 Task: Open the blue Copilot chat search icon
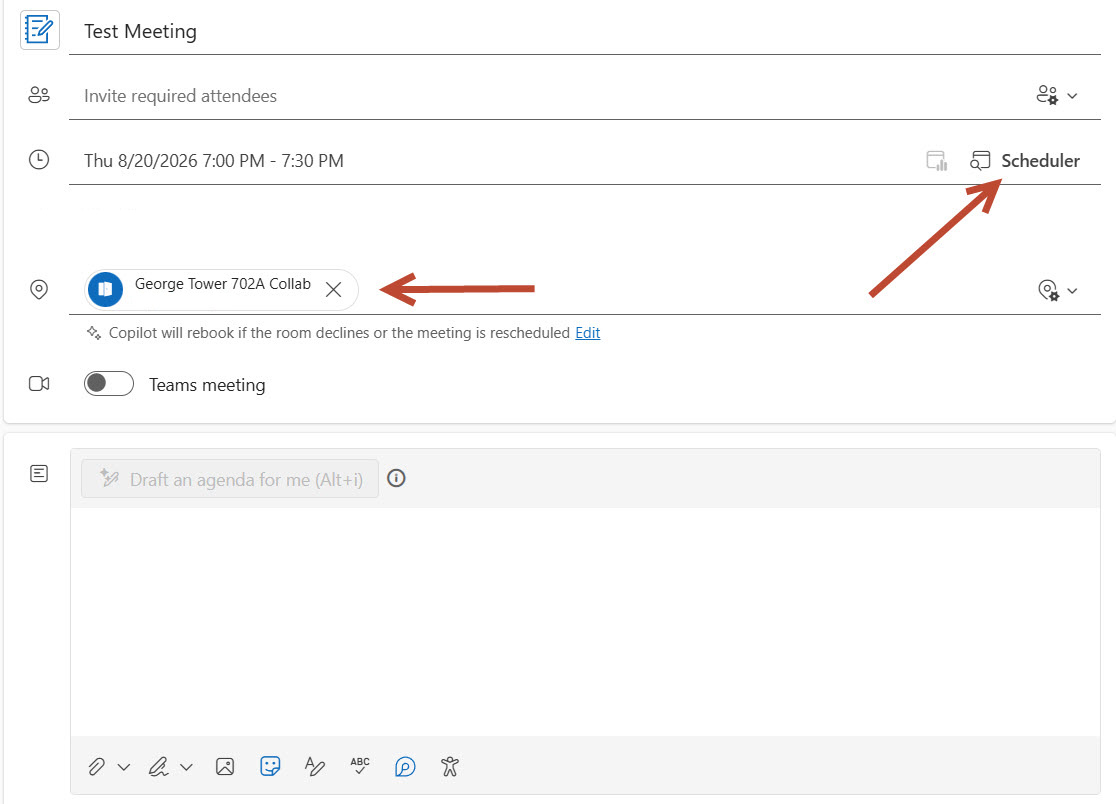coord(405,766)
